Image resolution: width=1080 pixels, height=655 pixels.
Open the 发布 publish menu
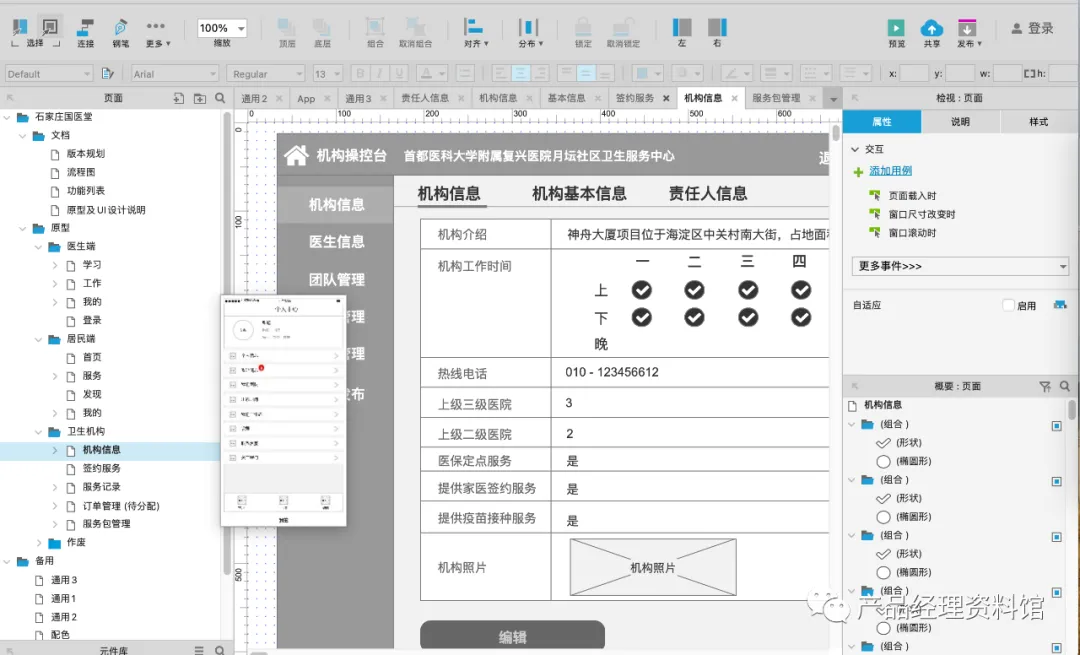tap(968, 33)
